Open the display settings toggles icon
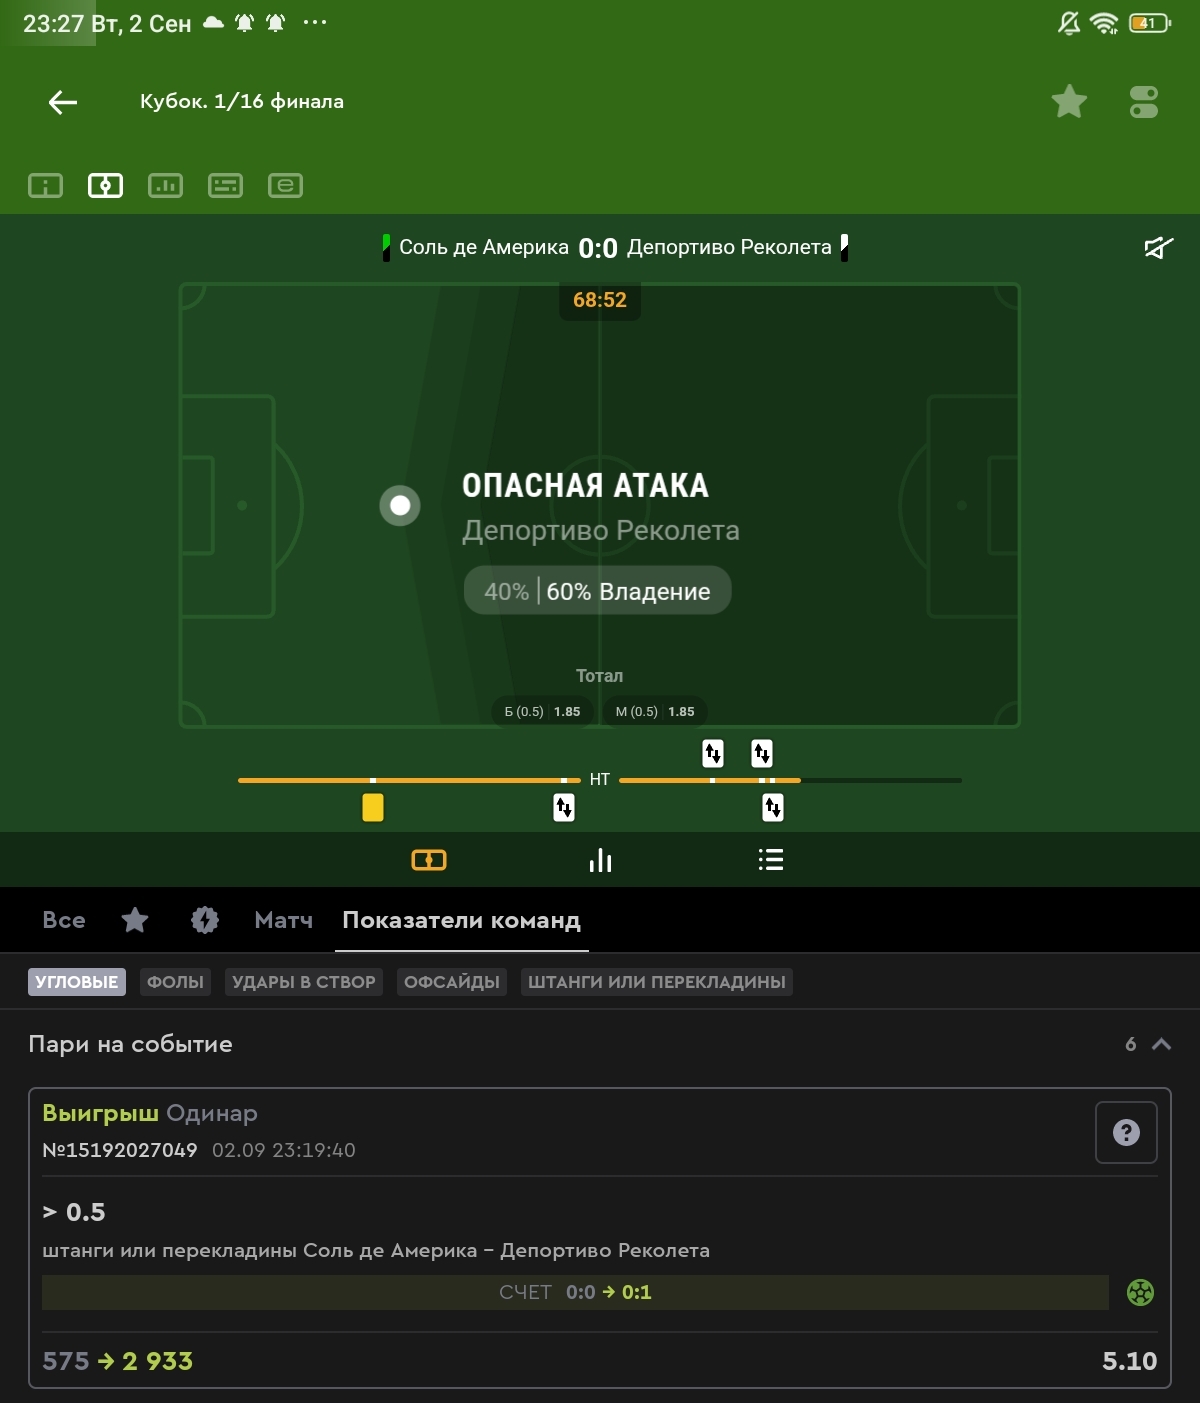The height and width of the screenshot is (1403, 1200). (x=1143, y=102)
